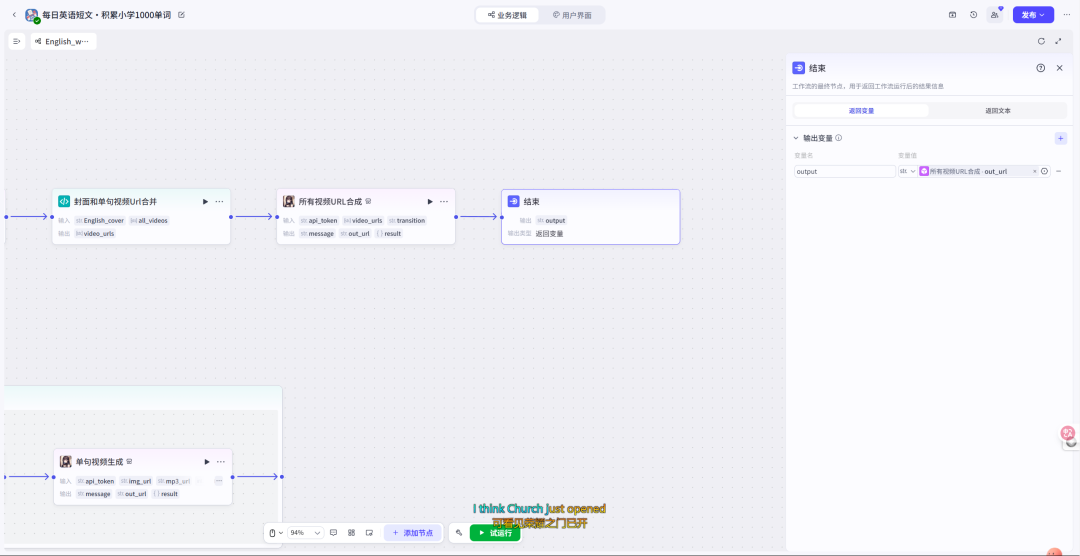Run the 所有视频URL合成 node
The height and width of the screenshot is (556, 1080).
click(430, 201)
